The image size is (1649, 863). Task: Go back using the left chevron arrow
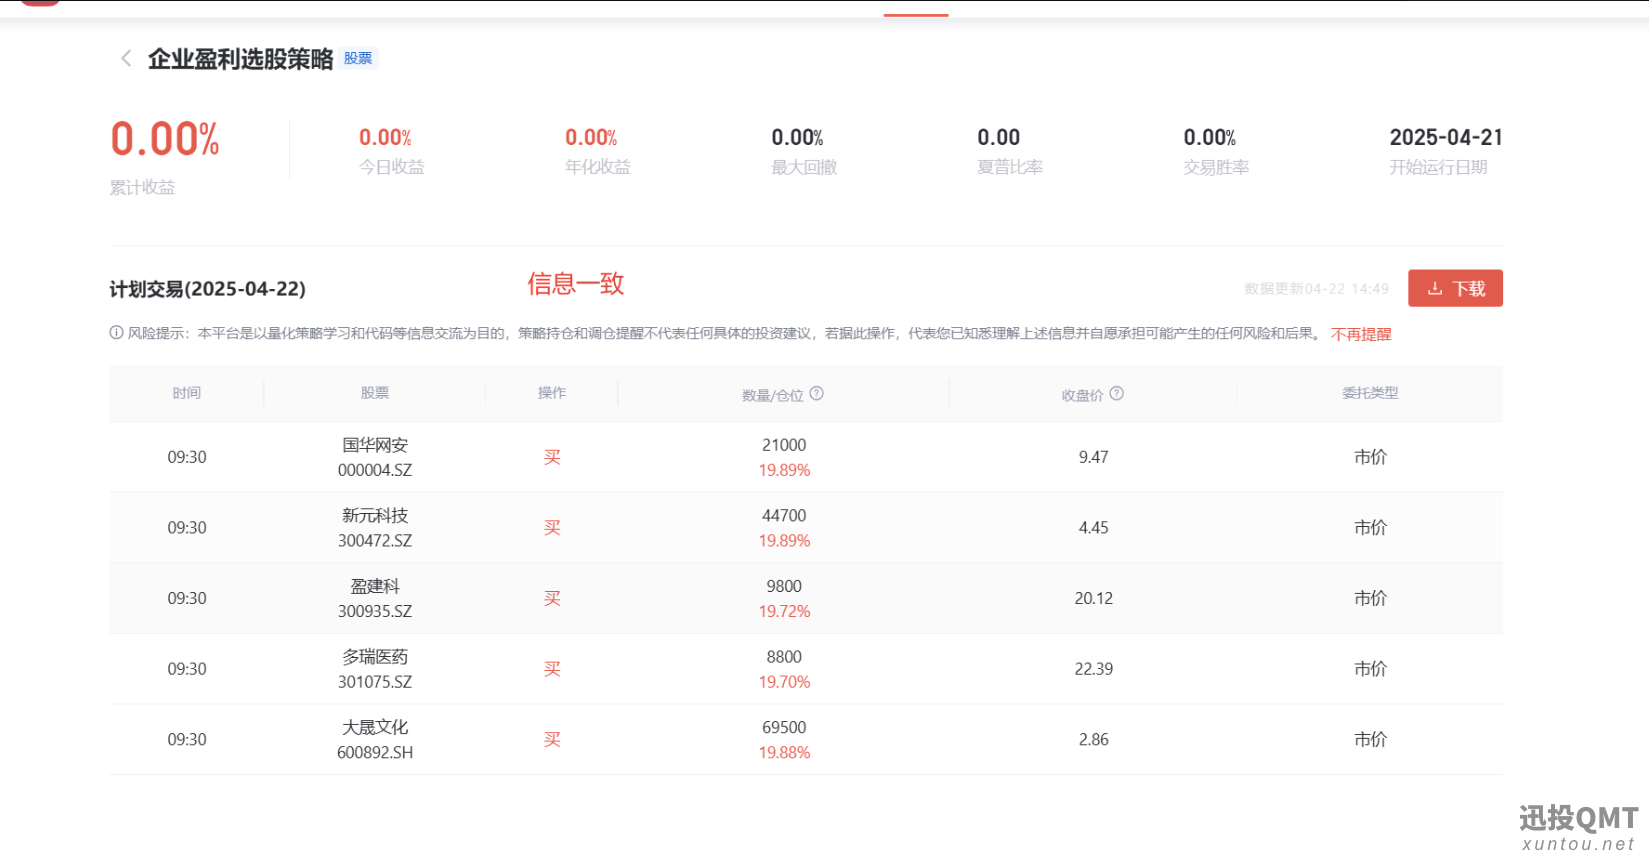[126, 59]
